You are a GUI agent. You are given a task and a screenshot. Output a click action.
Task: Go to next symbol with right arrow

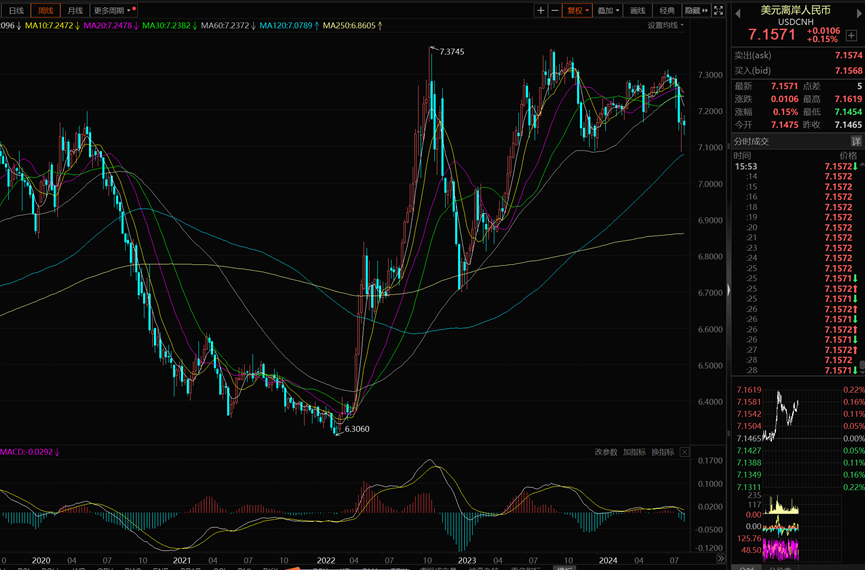coord(859,13)
